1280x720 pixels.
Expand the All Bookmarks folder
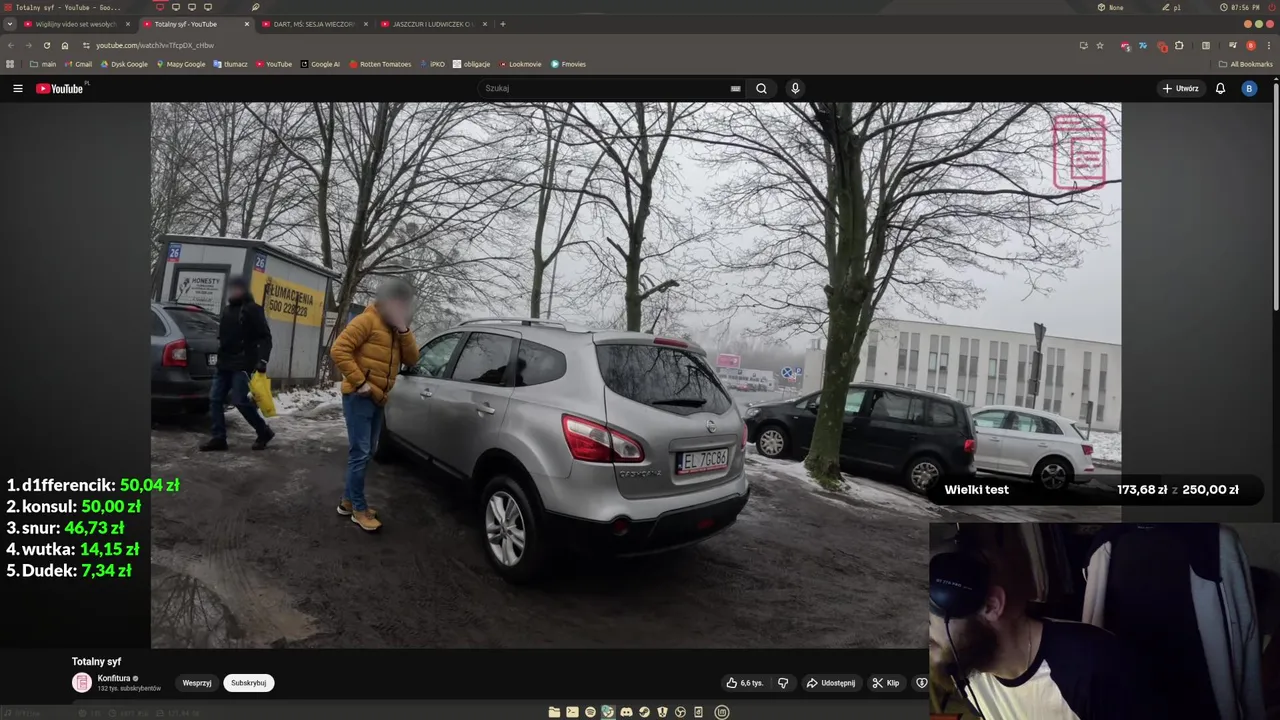coord(1245,64)
